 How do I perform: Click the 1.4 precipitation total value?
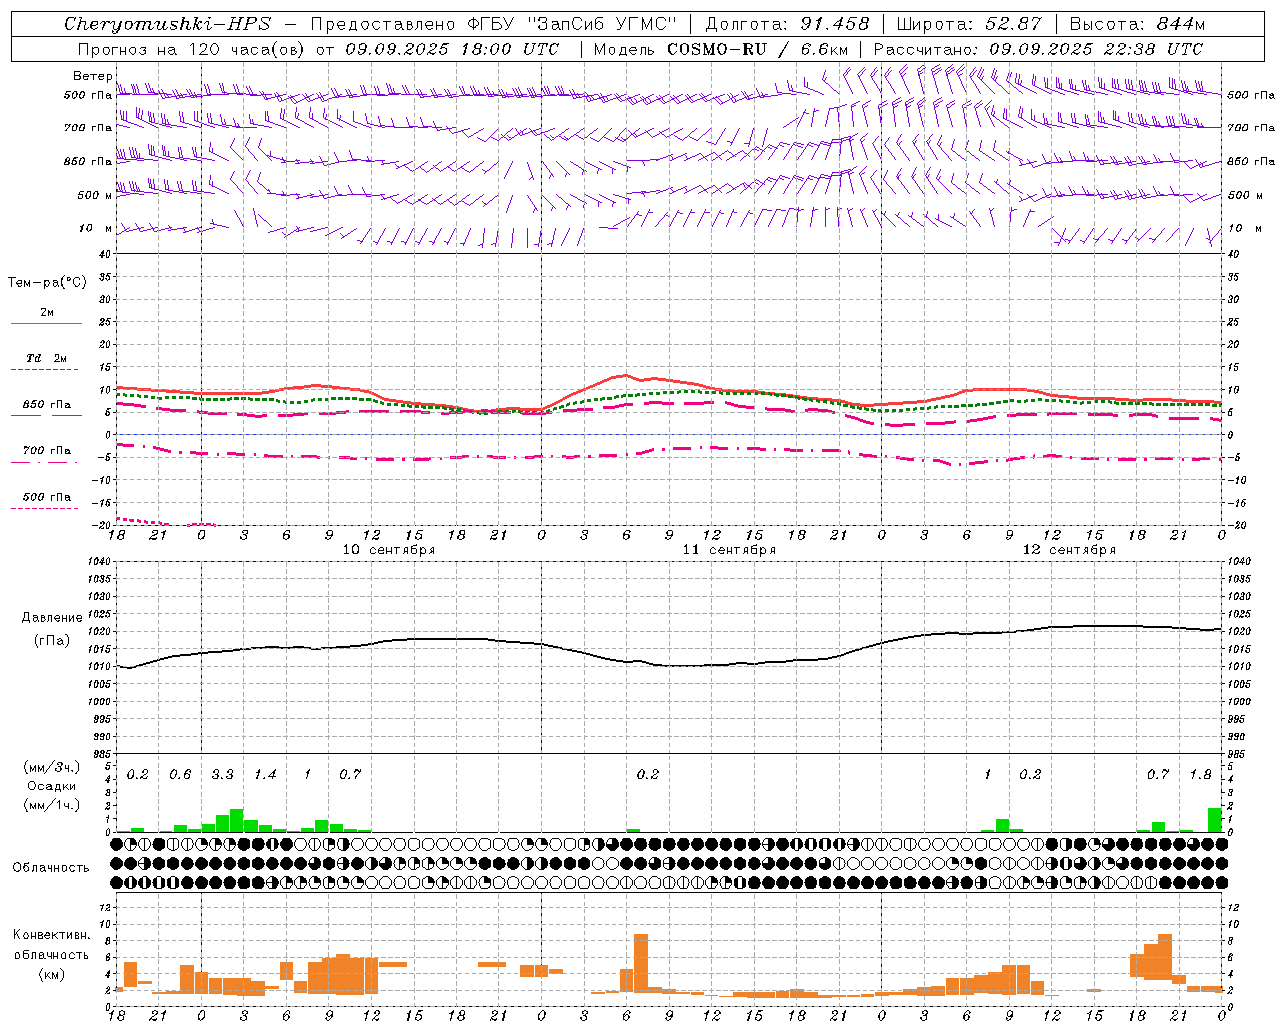265,774
